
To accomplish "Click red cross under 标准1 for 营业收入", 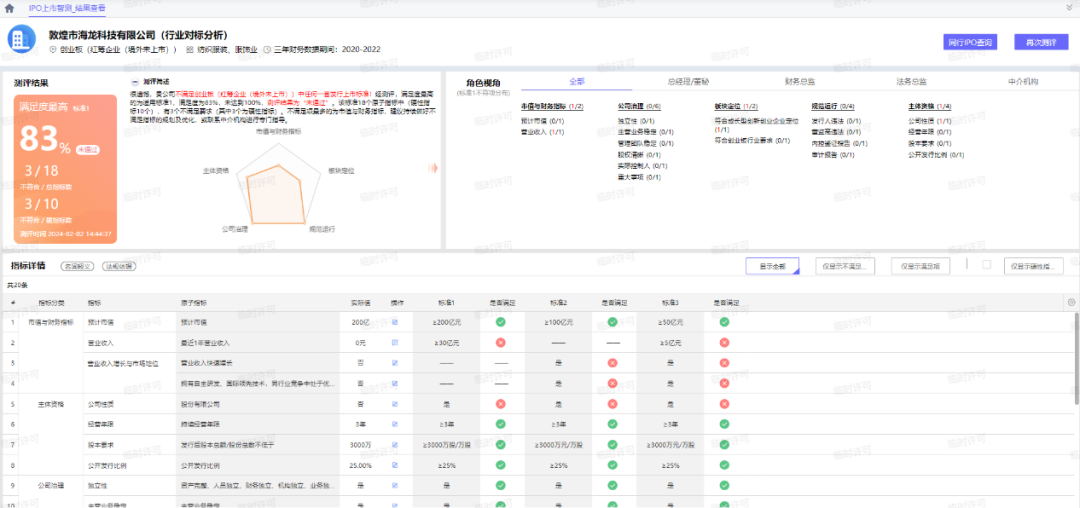I will (501, 342).
